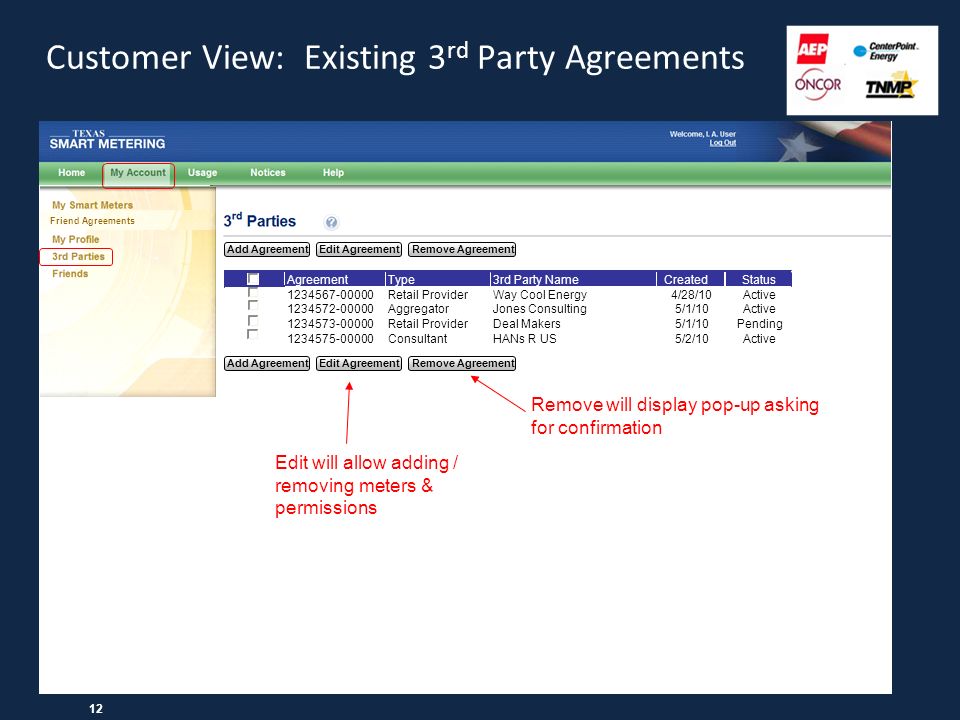Click the Texas Smart Metering logo

107,140
